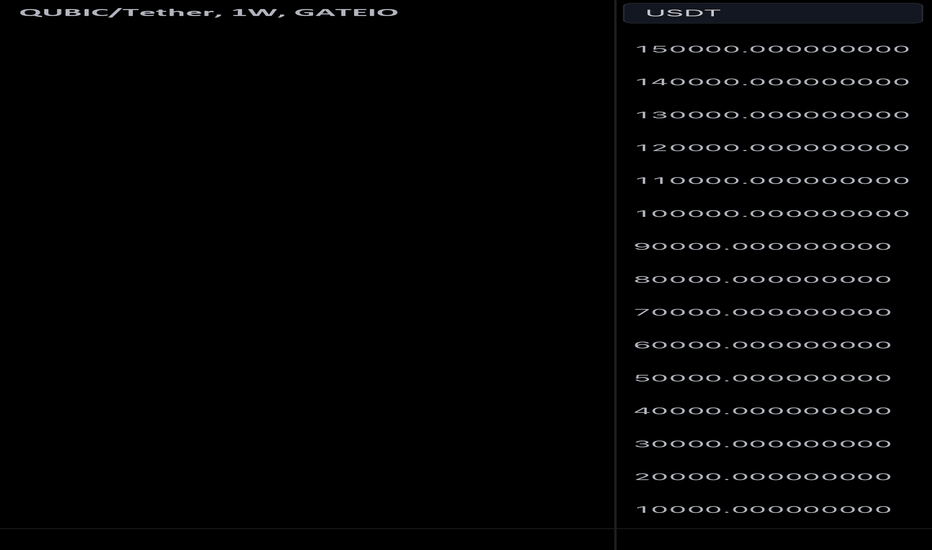Click price label 20000.000000000
The image size is (932, 550).
763,477
